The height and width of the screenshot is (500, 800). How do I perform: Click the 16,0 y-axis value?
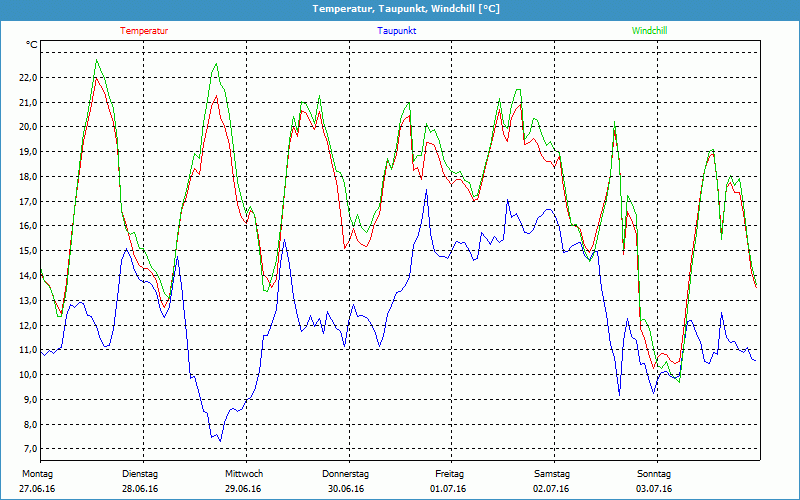[28, 226]
